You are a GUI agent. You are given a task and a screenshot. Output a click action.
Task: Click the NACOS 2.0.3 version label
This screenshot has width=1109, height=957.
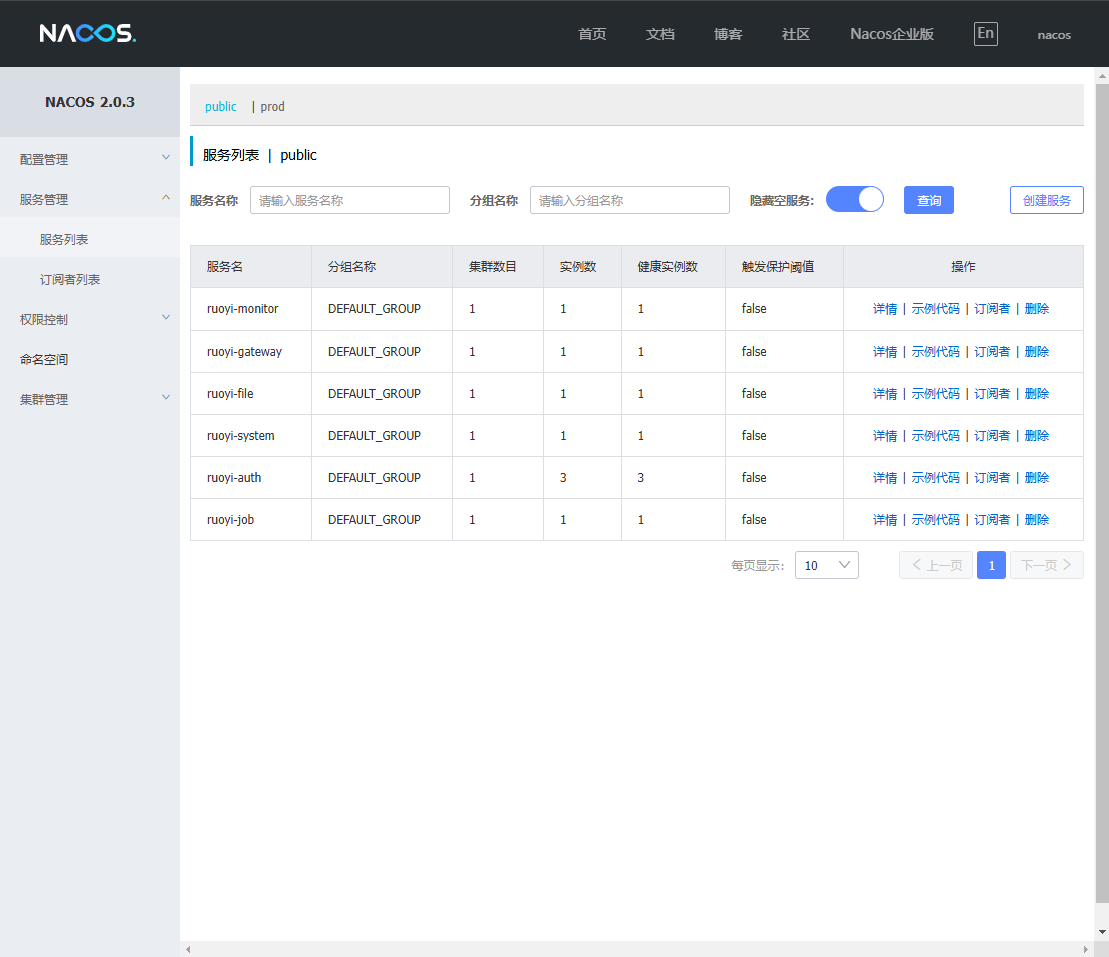coord(90,102)
